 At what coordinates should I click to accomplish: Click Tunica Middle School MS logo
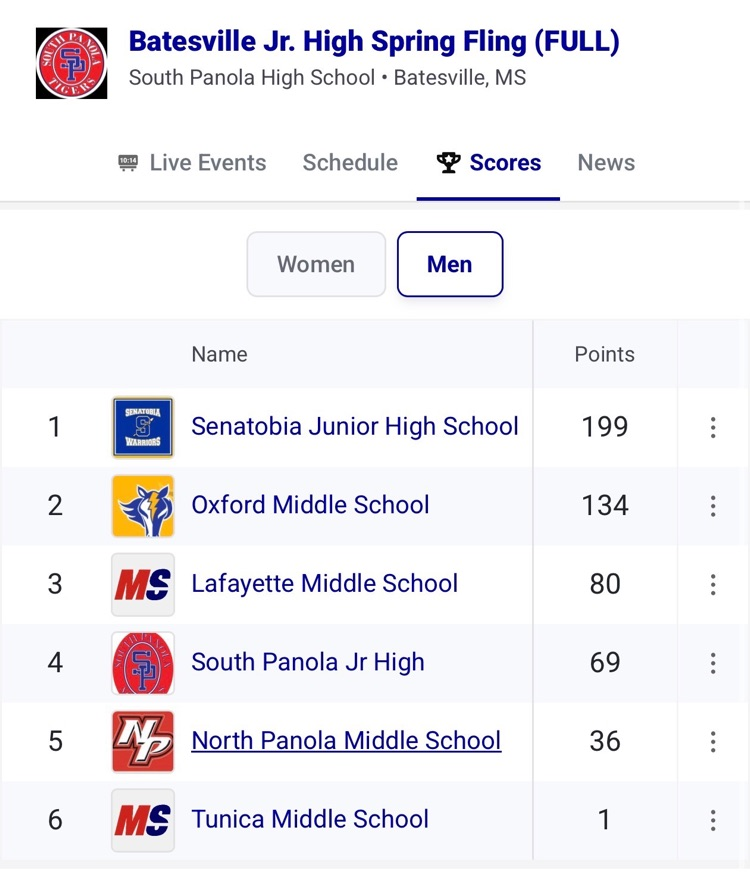click(143, 820)
